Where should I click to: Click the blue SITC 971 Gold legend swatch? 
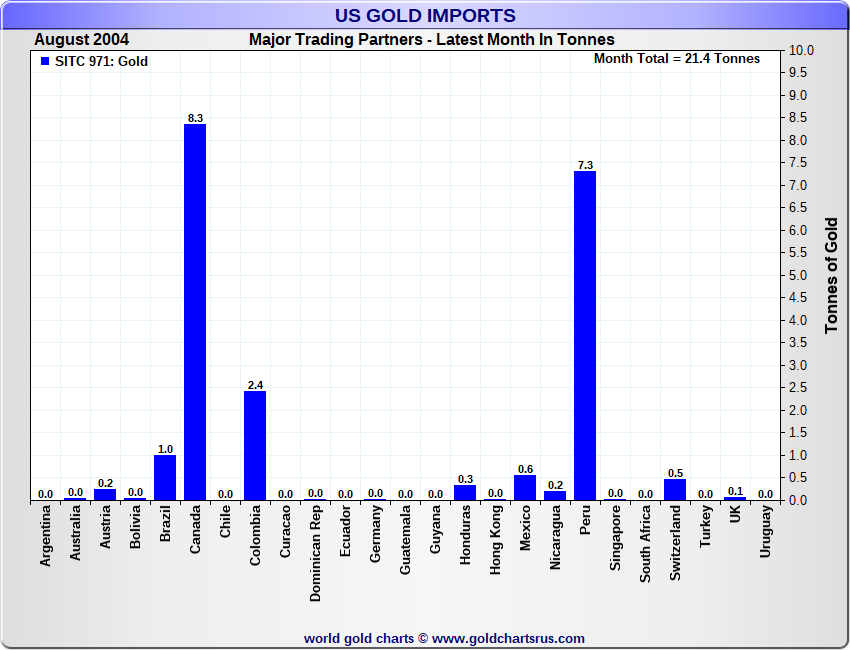44,62
